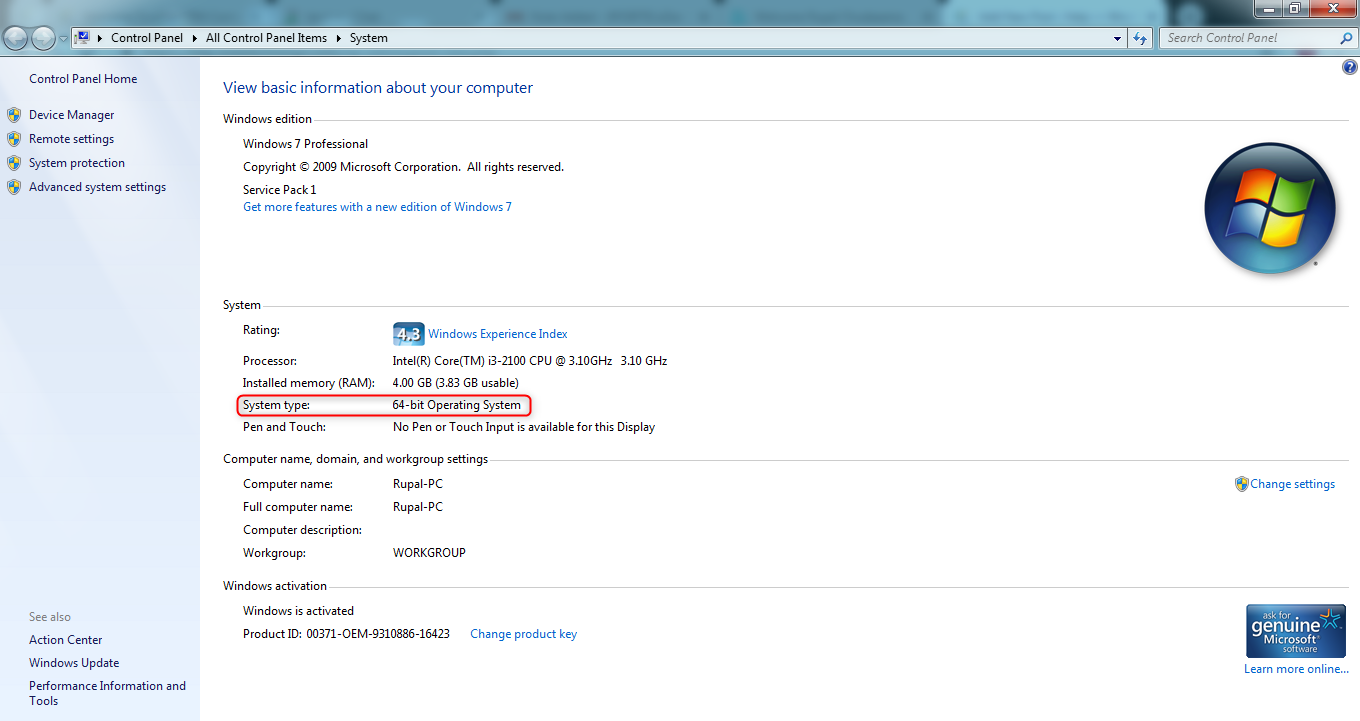The width and height of the screenshot is (1360, 721).
Task: Expand arrow after Control Panel breadcrumb
Action: [195, 38]
